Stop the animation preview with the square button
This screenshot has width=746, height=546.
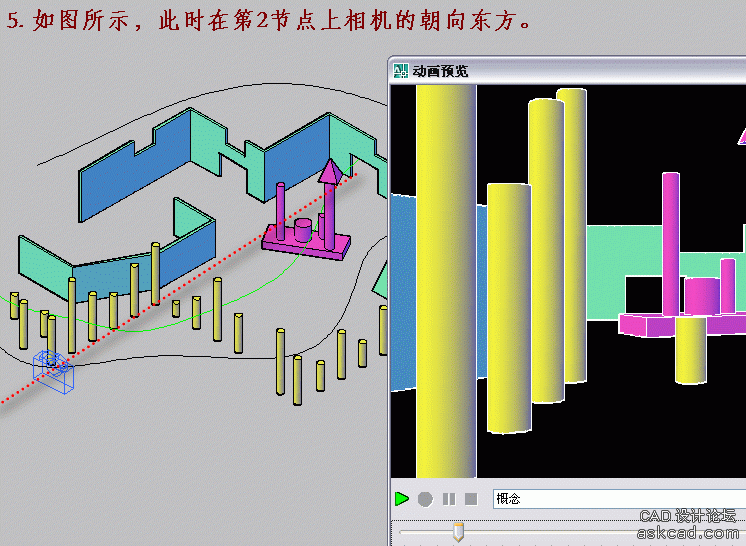[471, 499]
